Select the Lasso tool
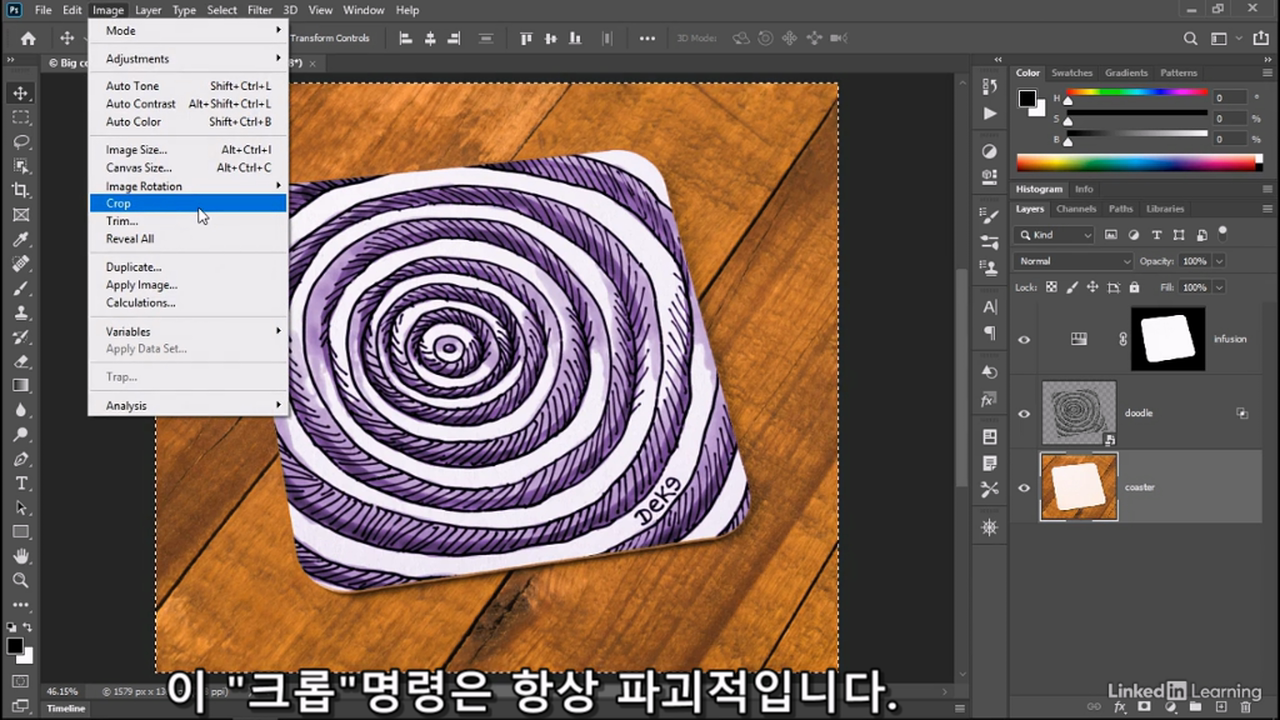The width and height of the screenshot is (1280, 720). [x=21, y=142]
